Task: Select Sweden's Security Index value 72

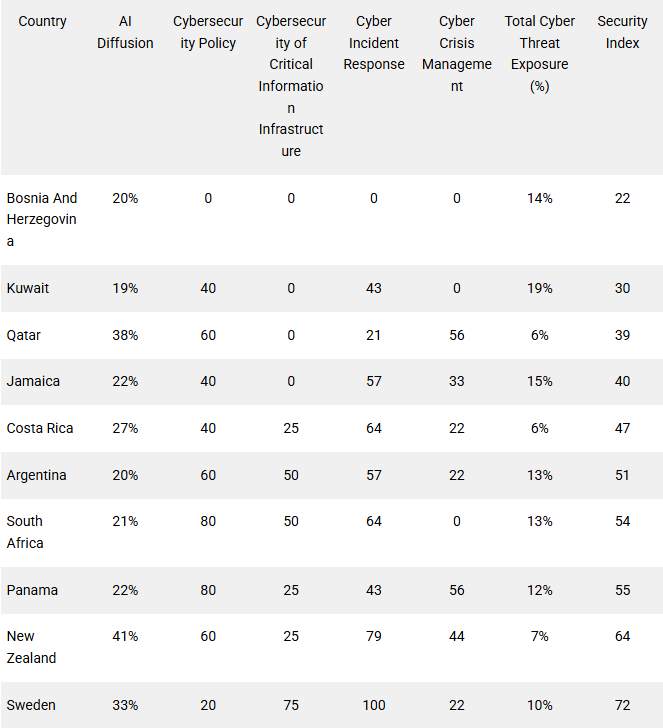Action: click(x=622, y=705)
